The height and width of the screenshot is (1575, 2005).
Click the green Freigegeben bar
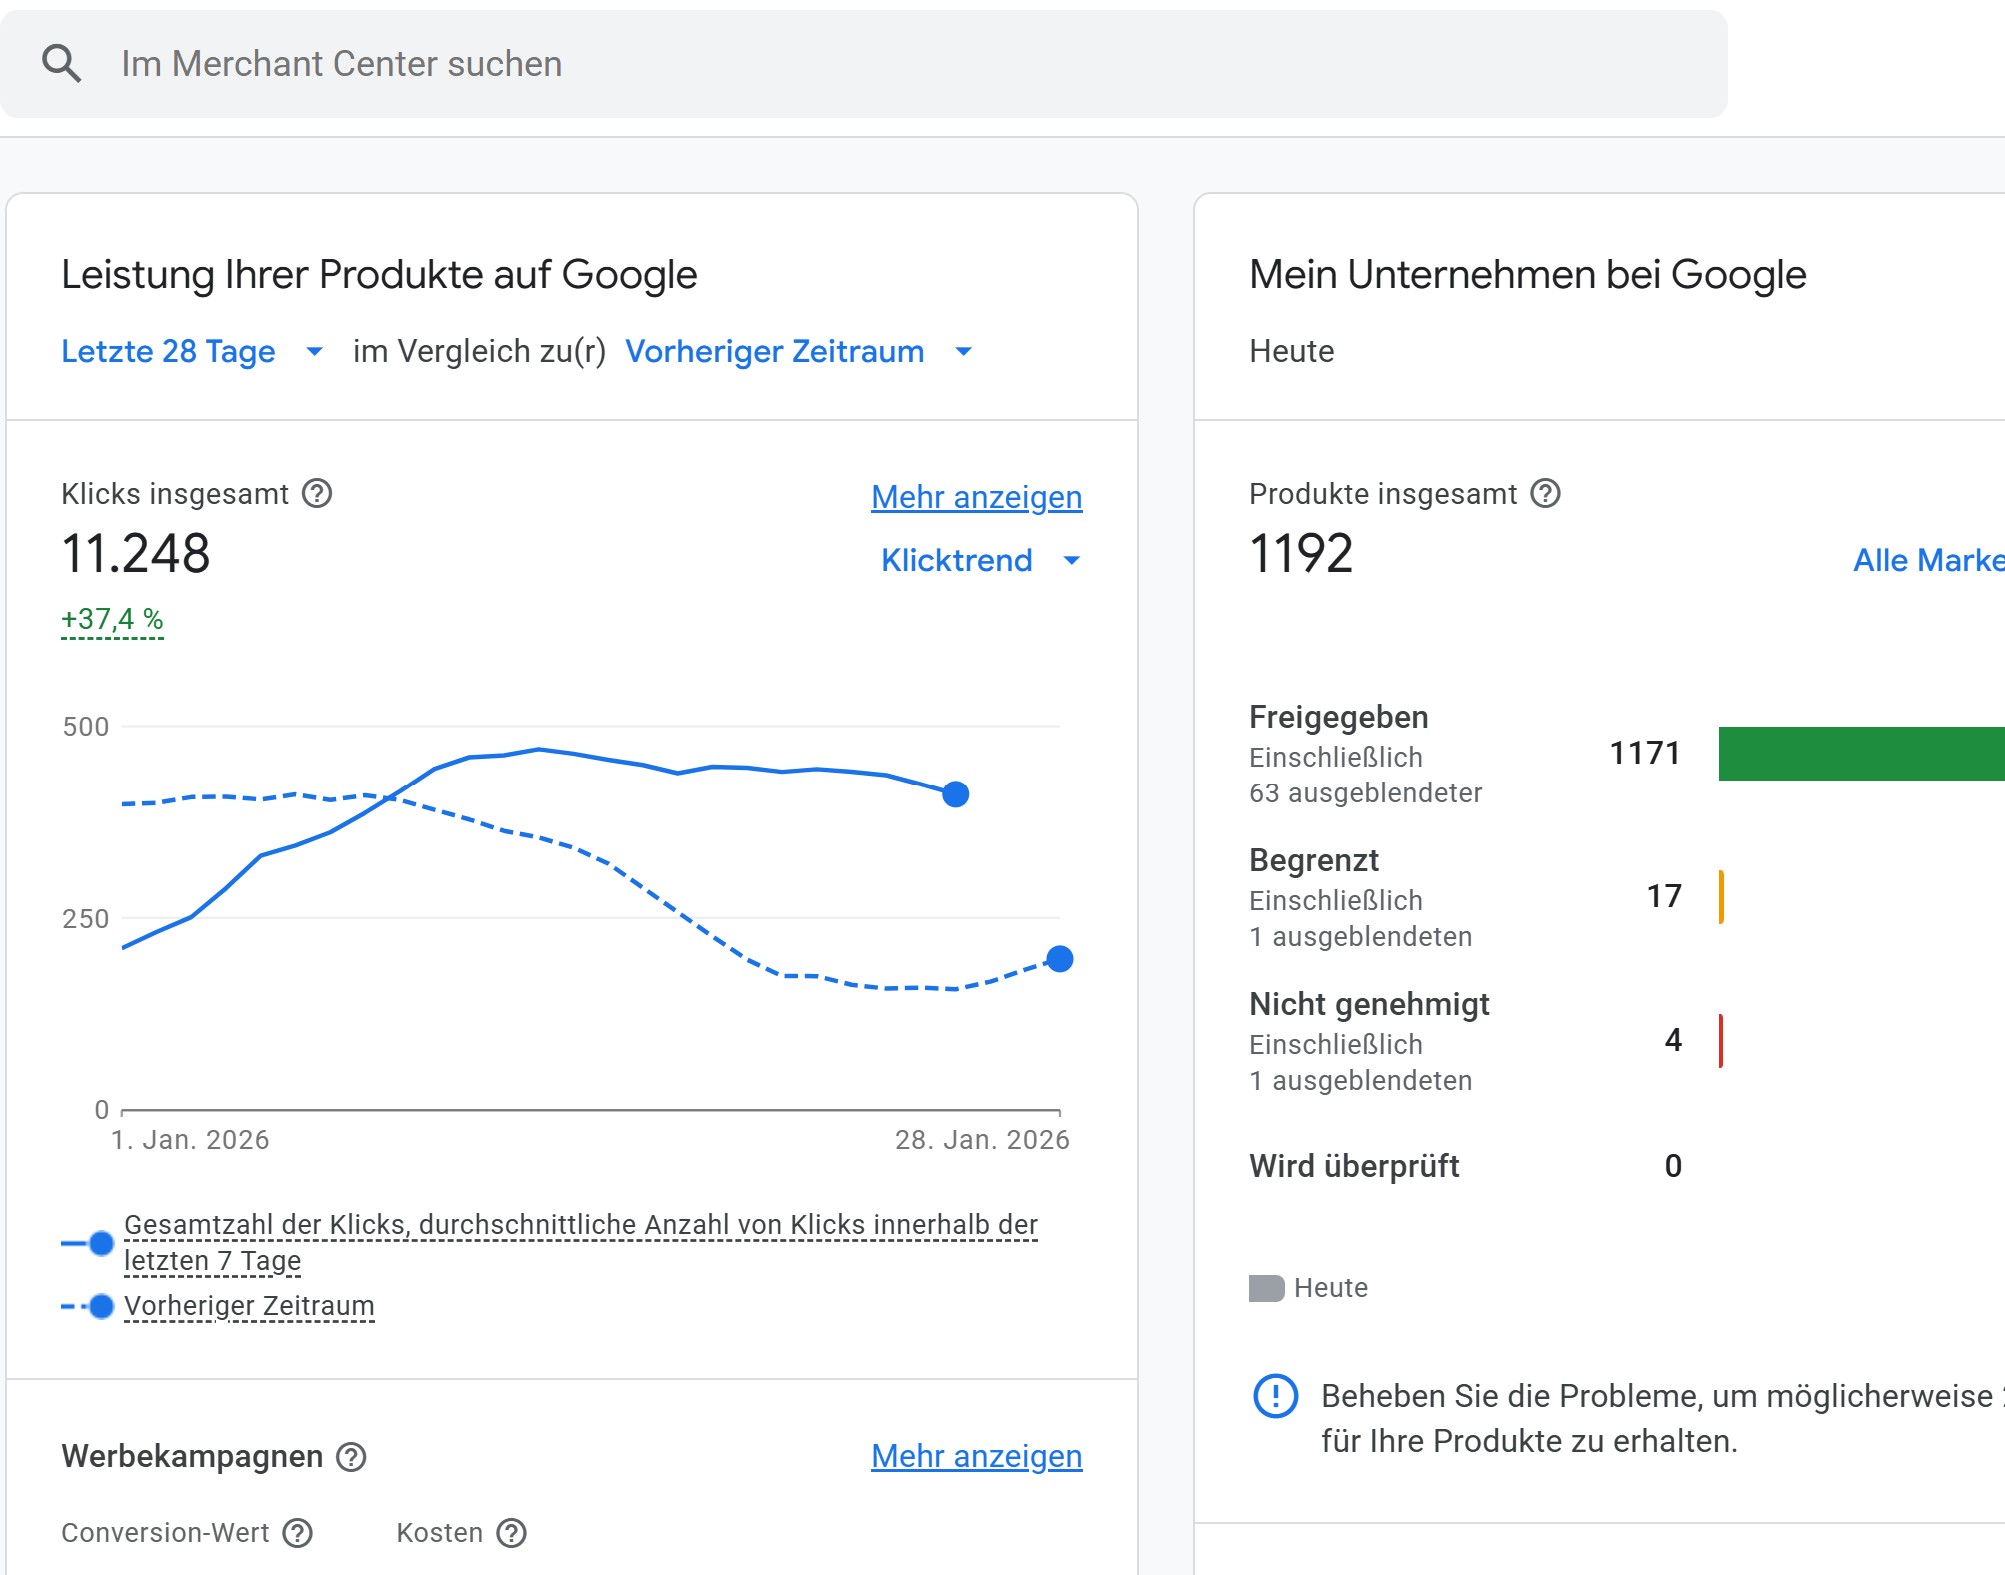point(1860,753)
